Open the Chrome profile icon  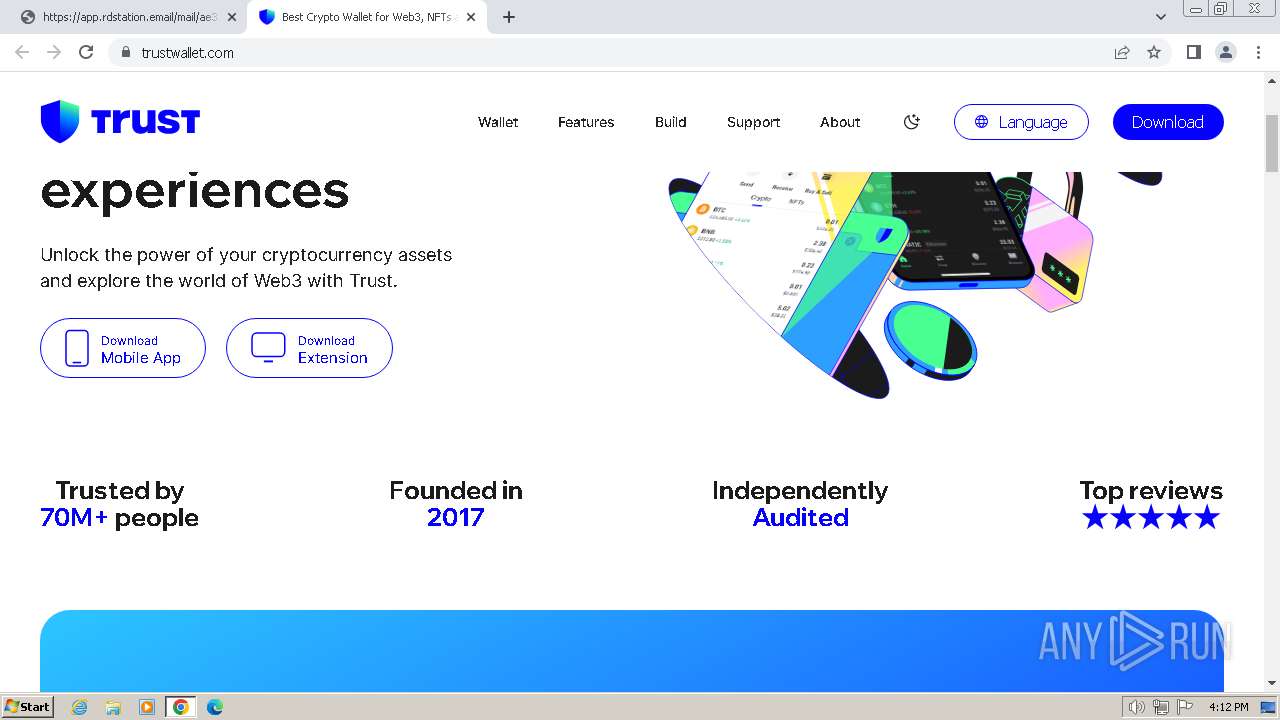pos(1226,52)
